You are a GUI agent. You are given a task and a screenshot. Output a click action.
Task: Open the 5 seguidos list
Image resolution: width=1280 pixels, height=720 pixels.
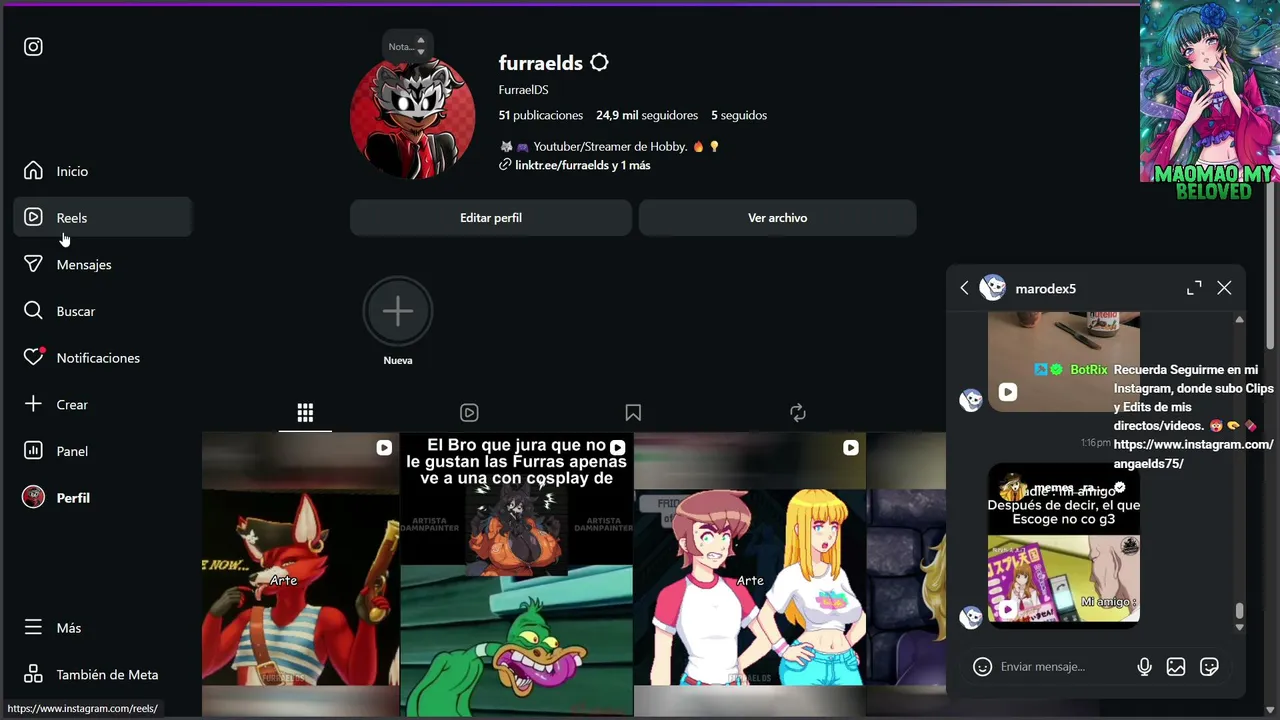[739, 115]
